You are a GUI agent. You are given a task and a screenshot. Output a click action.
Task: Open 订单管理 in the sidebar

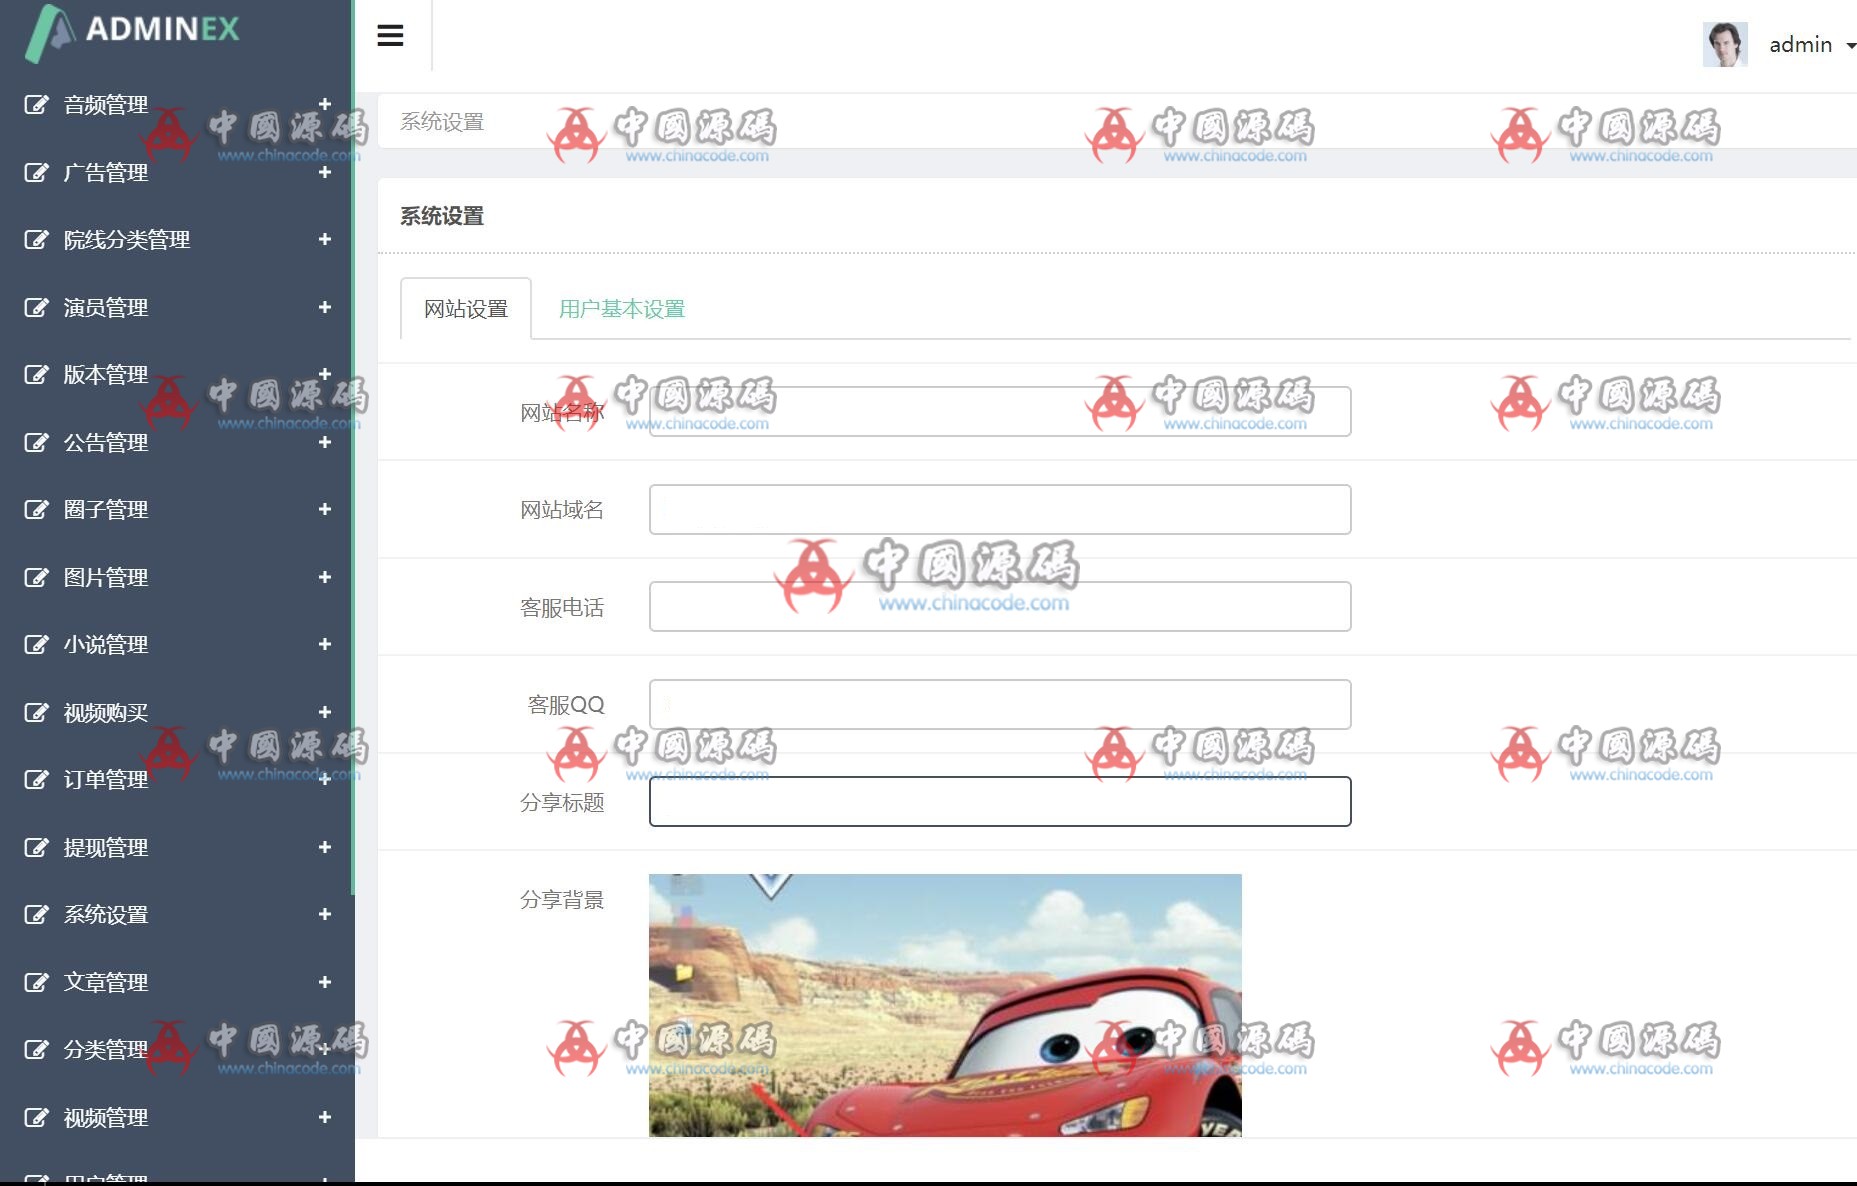tap(106, 780)
